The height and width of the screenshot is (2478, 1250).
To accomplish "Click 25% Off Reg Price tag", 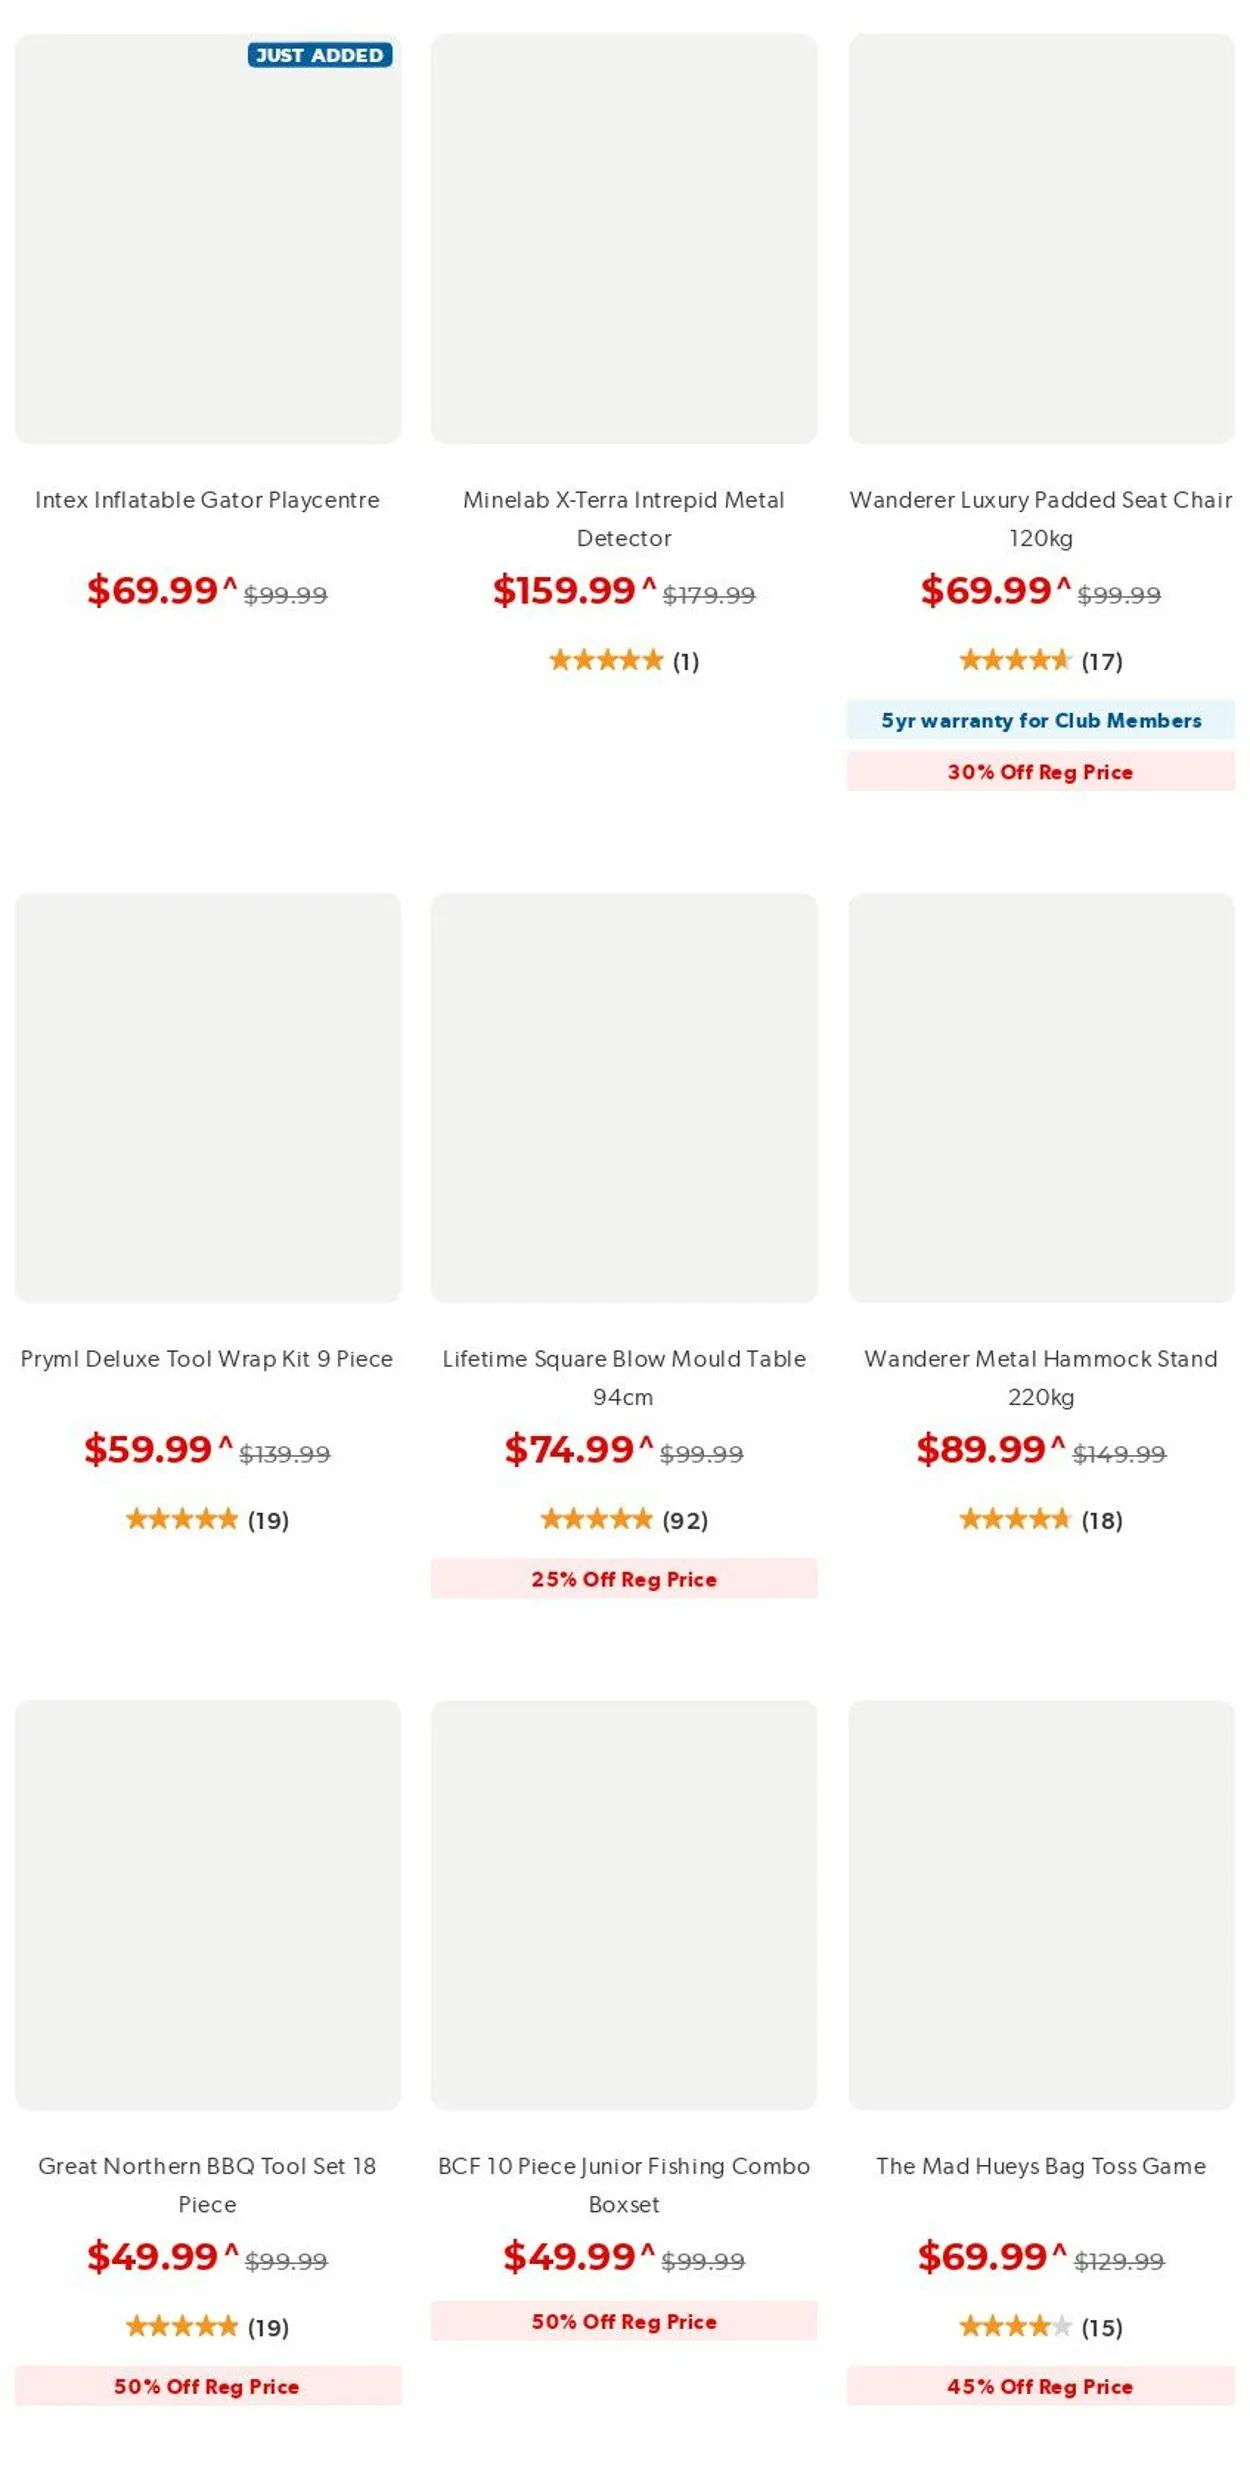I will 623,1579.
